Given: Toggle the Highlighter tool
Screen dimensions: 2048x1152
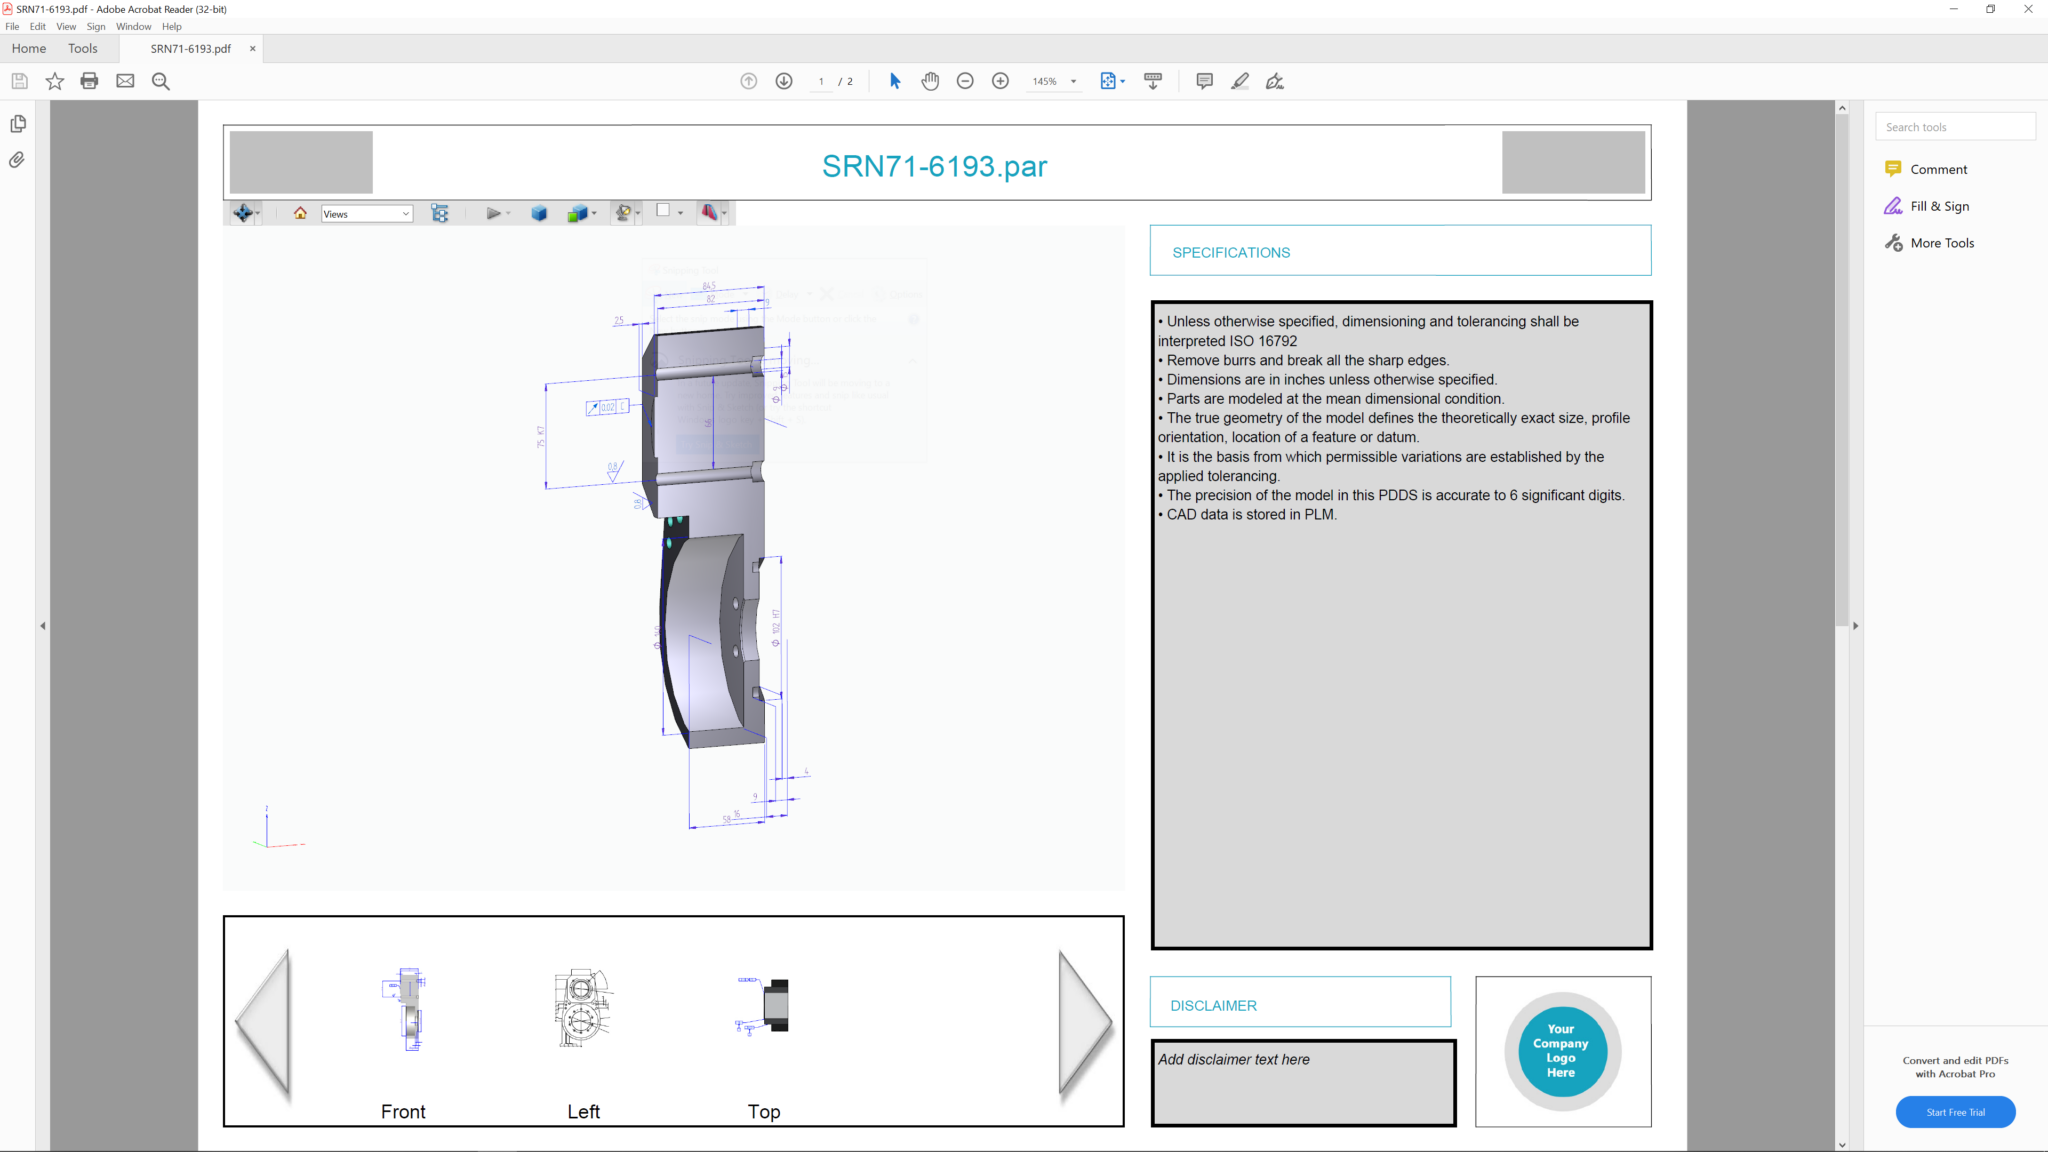Looking at the screenshot, I should coord(1240,81).
